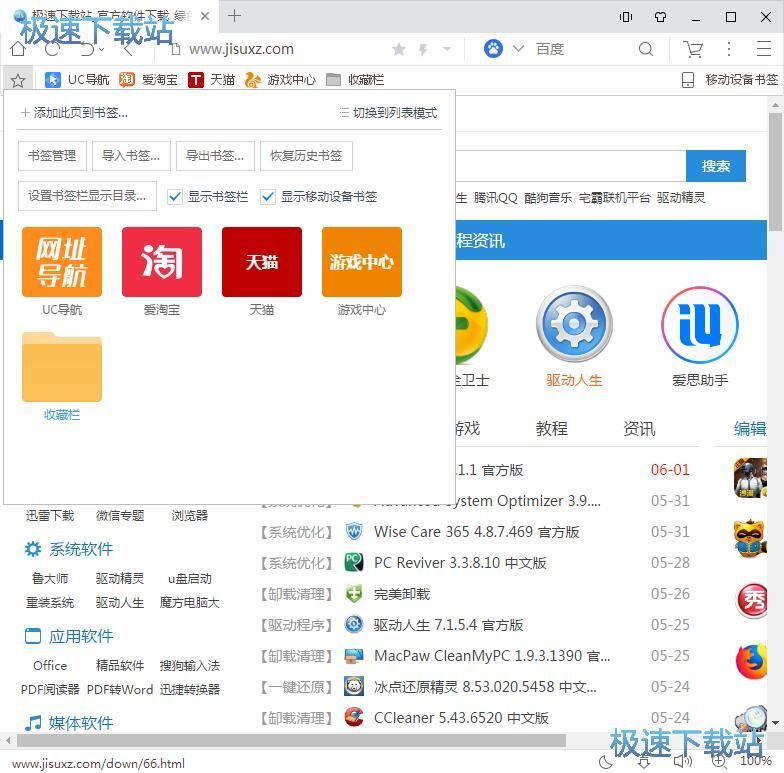The height and width of the screenshot is (773, 784).
Task: Click 添加此页到书签
Action: tap(74, 113)
